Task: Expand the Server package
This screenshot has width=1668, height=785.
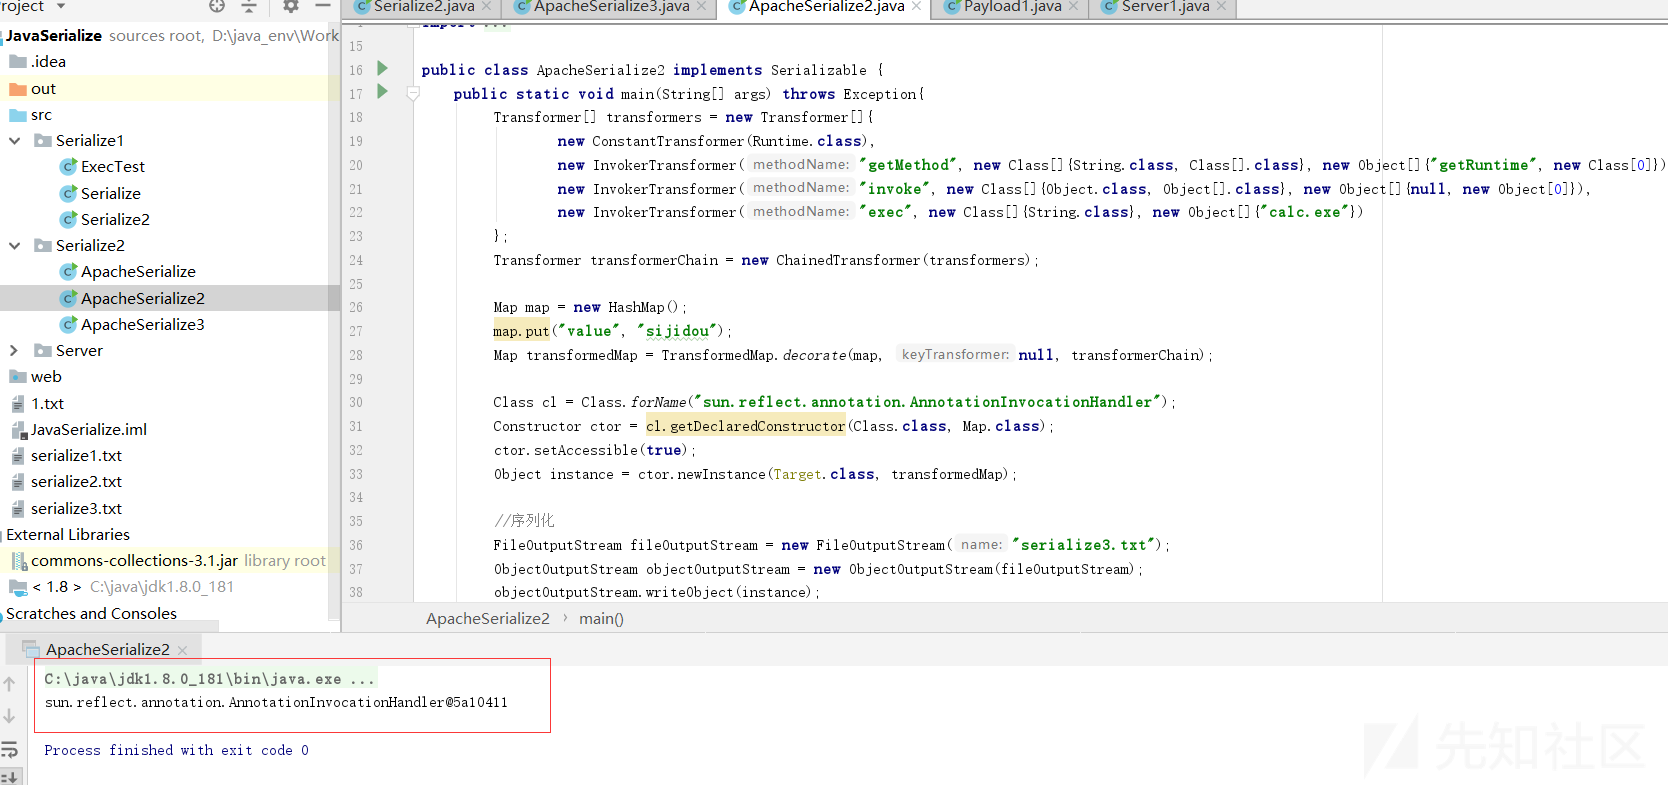Action: point(14,351)
